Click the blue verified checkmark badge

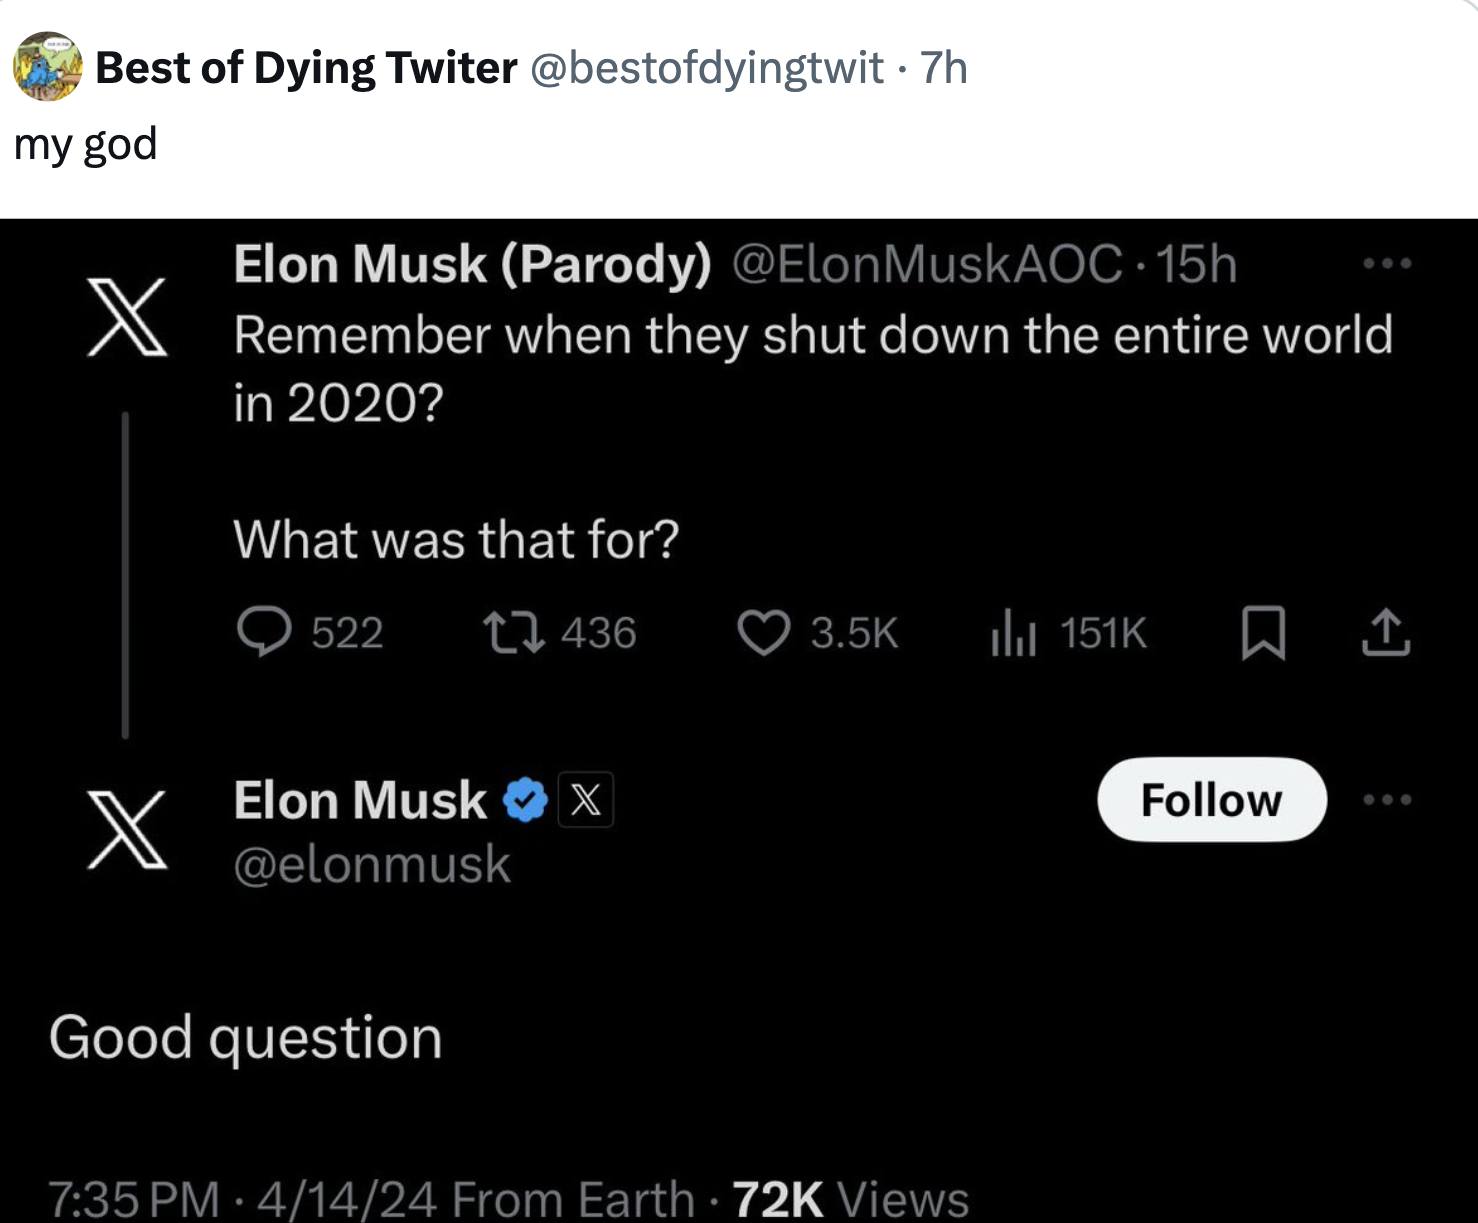pos(526,801)
